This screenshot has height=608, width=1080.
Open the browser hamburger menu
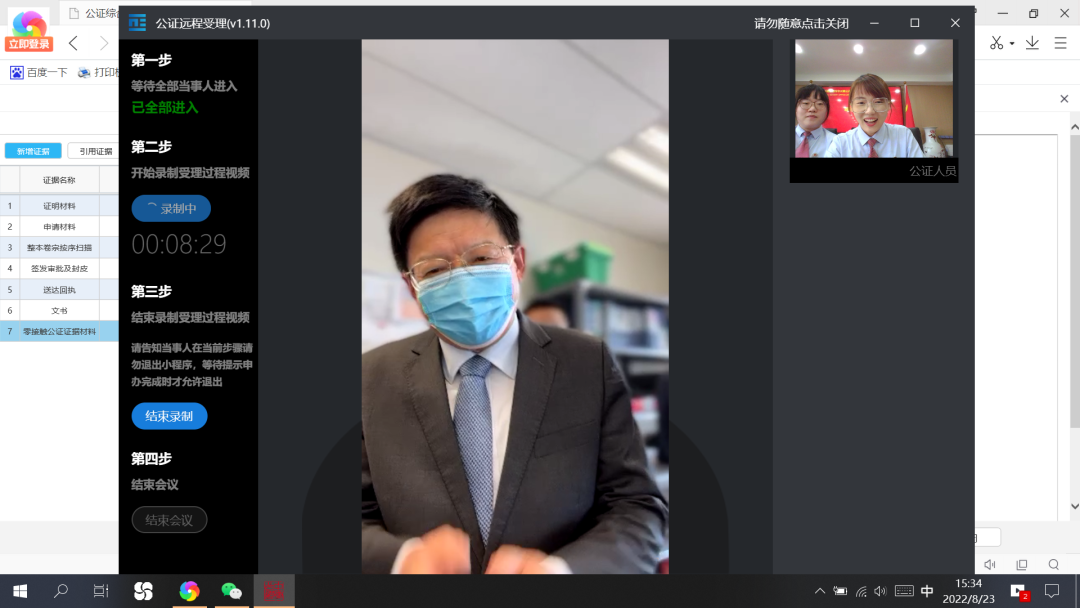[1060, 43]
